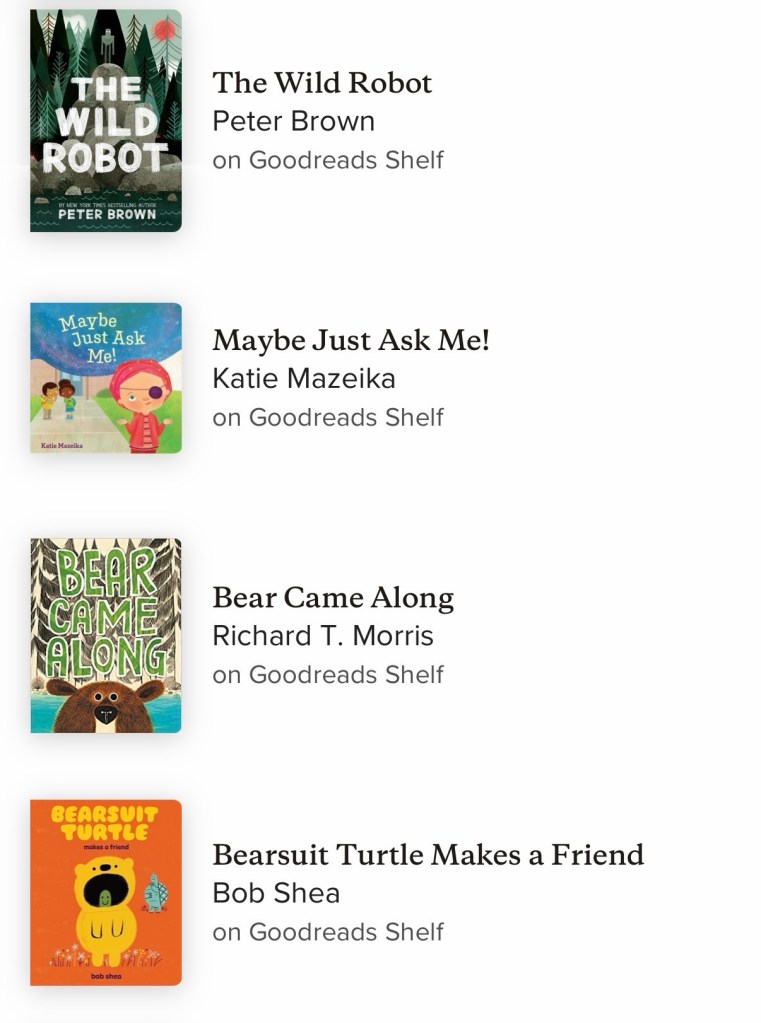Open The Wild Robot book cover

click(x=106, y=121)
